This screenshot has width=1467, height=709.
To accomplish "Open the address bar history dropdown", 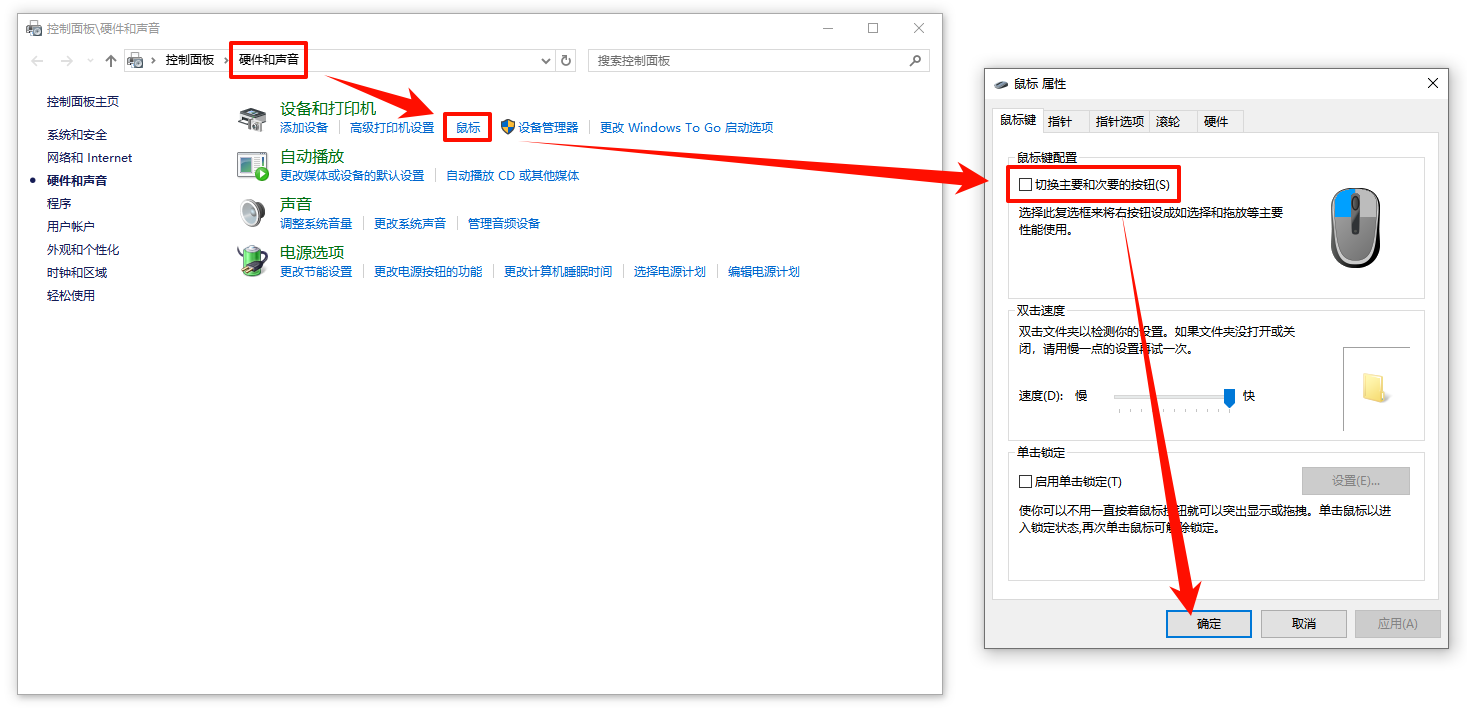I will point(546,60).
